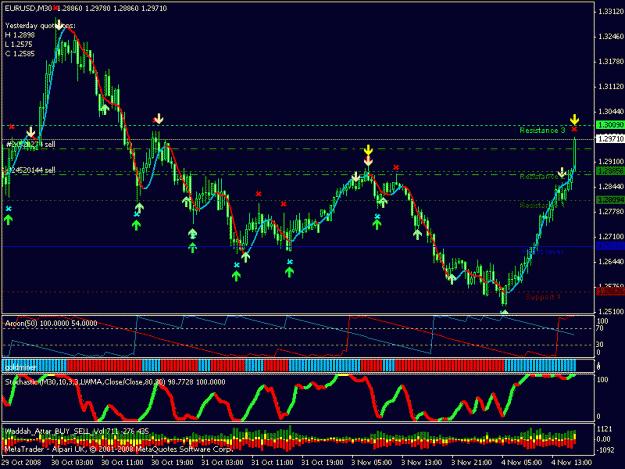Select the Support 1 label
The image size is (625, 469).
[x=543, y=297]
